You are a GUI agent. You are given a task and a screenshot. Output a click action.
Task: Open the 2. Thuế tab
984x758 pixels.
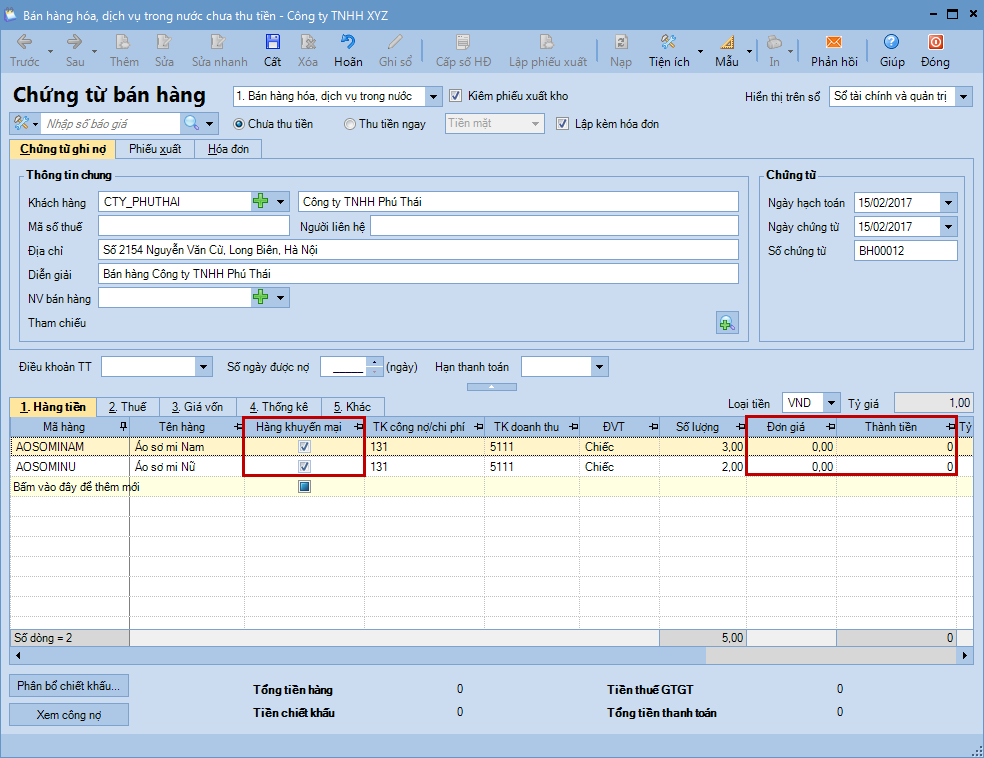[x=128, y=407]
